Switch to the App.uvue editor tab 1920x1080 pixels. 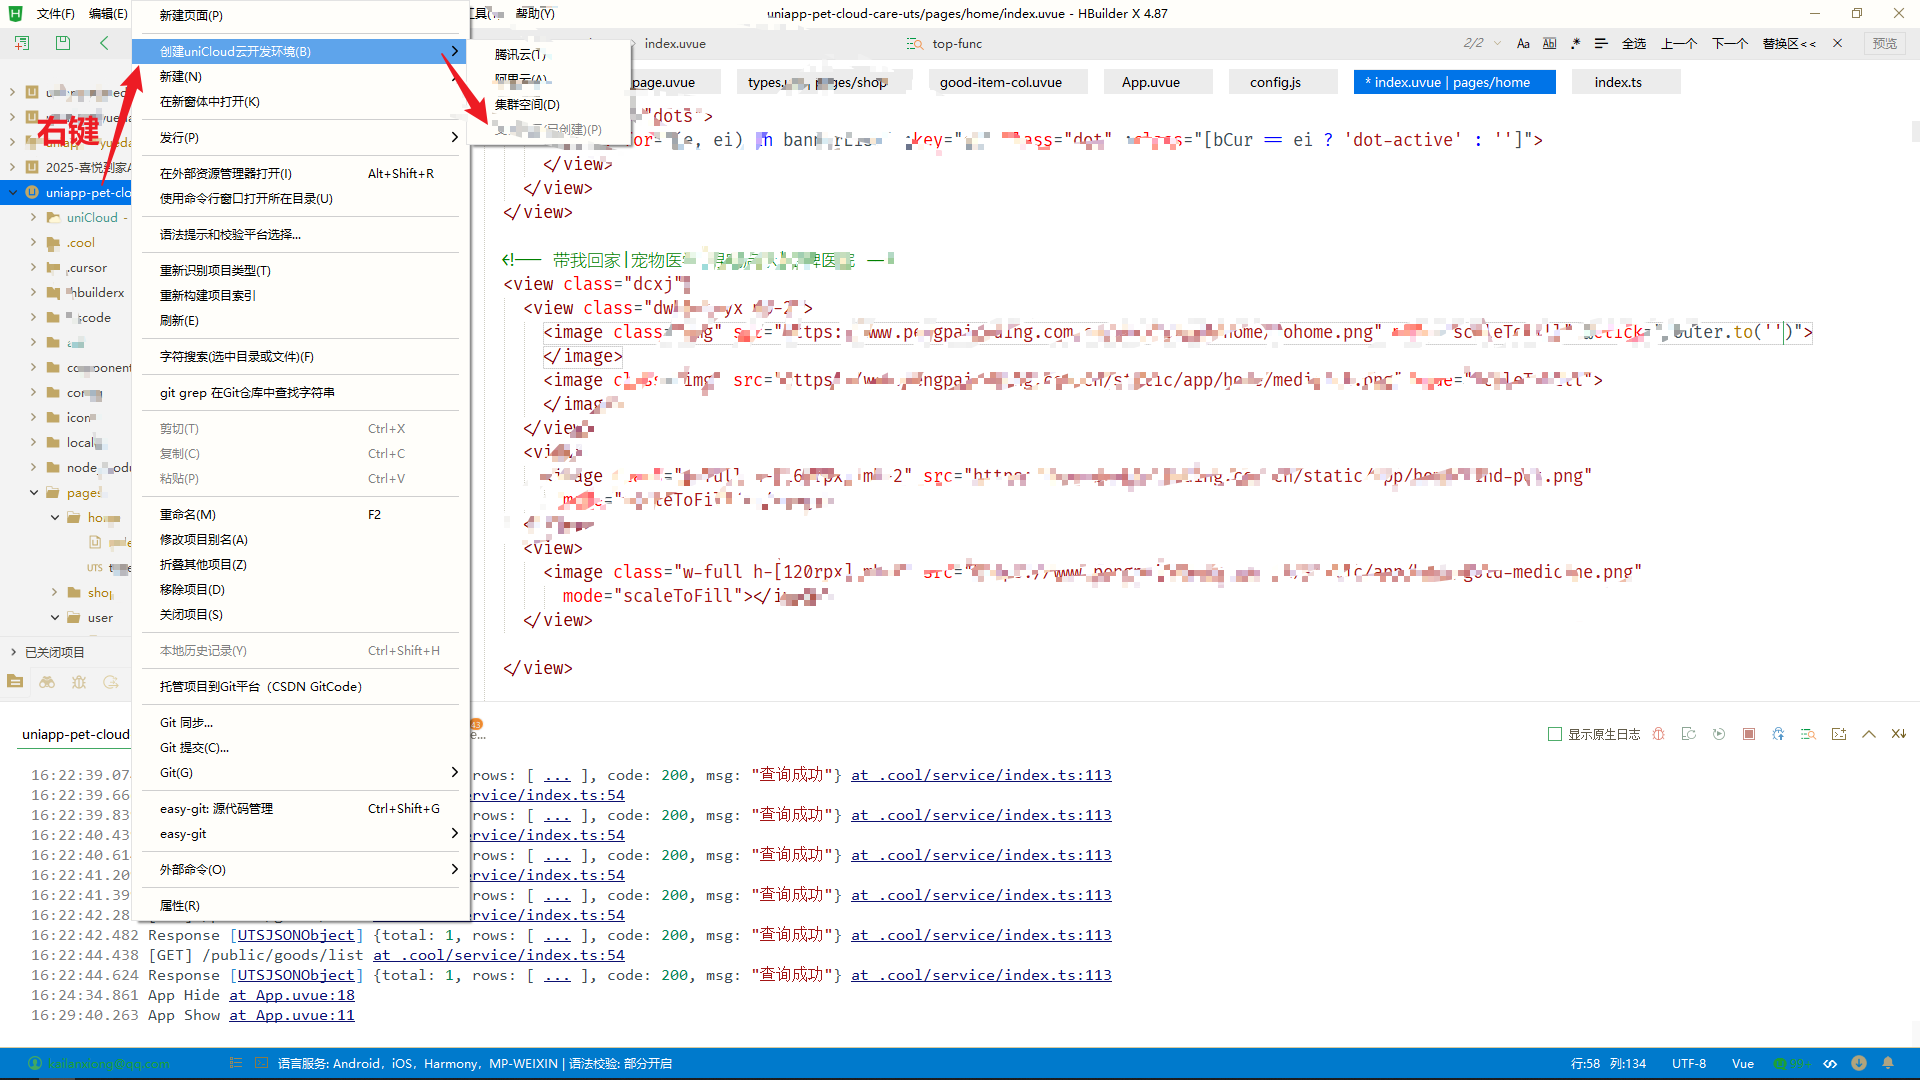1150,82
